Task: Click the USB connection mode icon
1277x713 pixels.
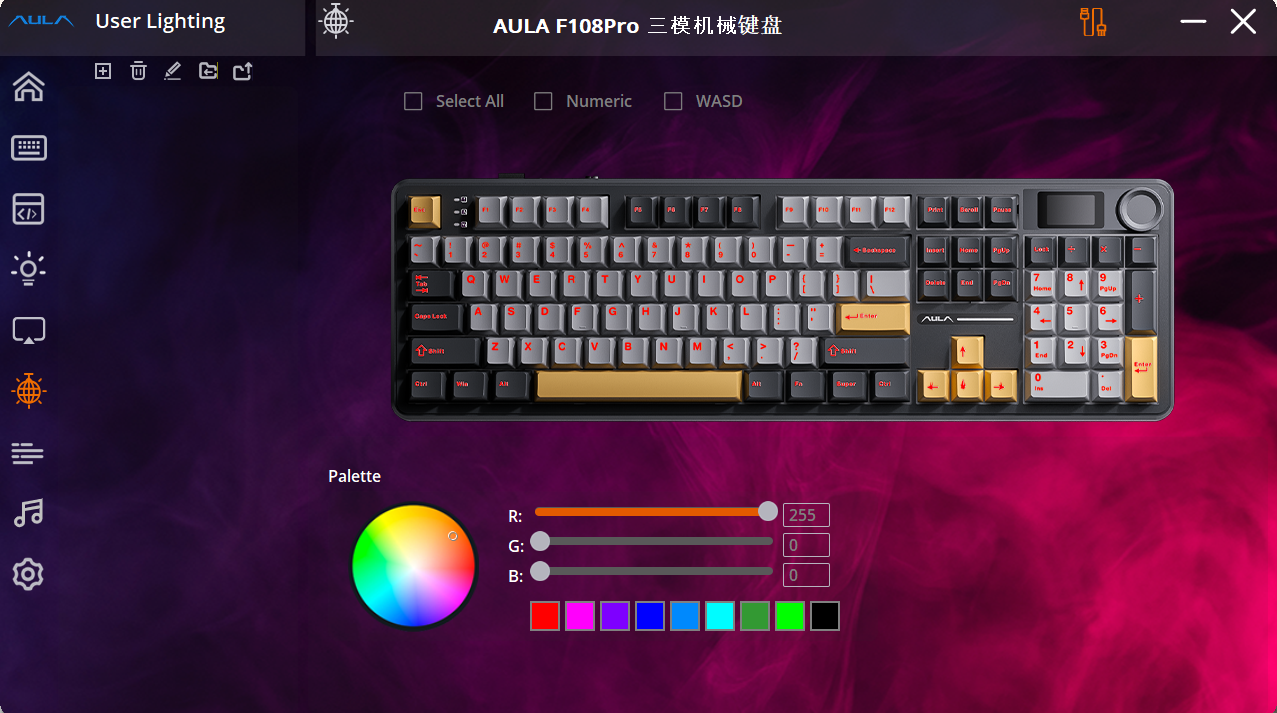Action: point(1093,21)
